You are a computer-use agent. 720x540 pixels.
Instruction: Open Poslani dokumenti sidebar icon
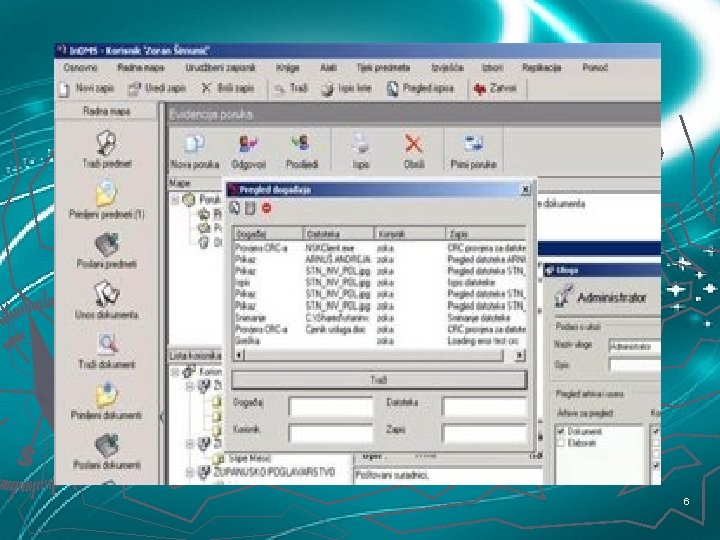pyautogui.click(x=107, y=445)
